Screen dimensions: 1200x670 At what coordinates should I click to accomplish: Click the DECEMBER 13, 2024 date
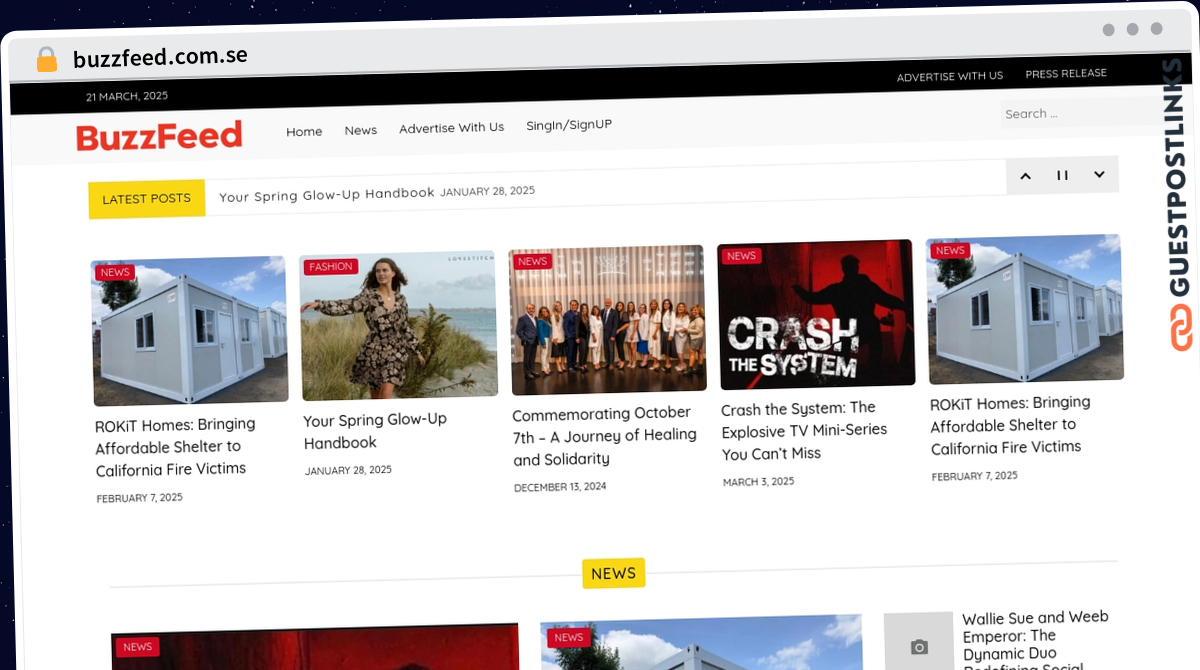(560, 487)
